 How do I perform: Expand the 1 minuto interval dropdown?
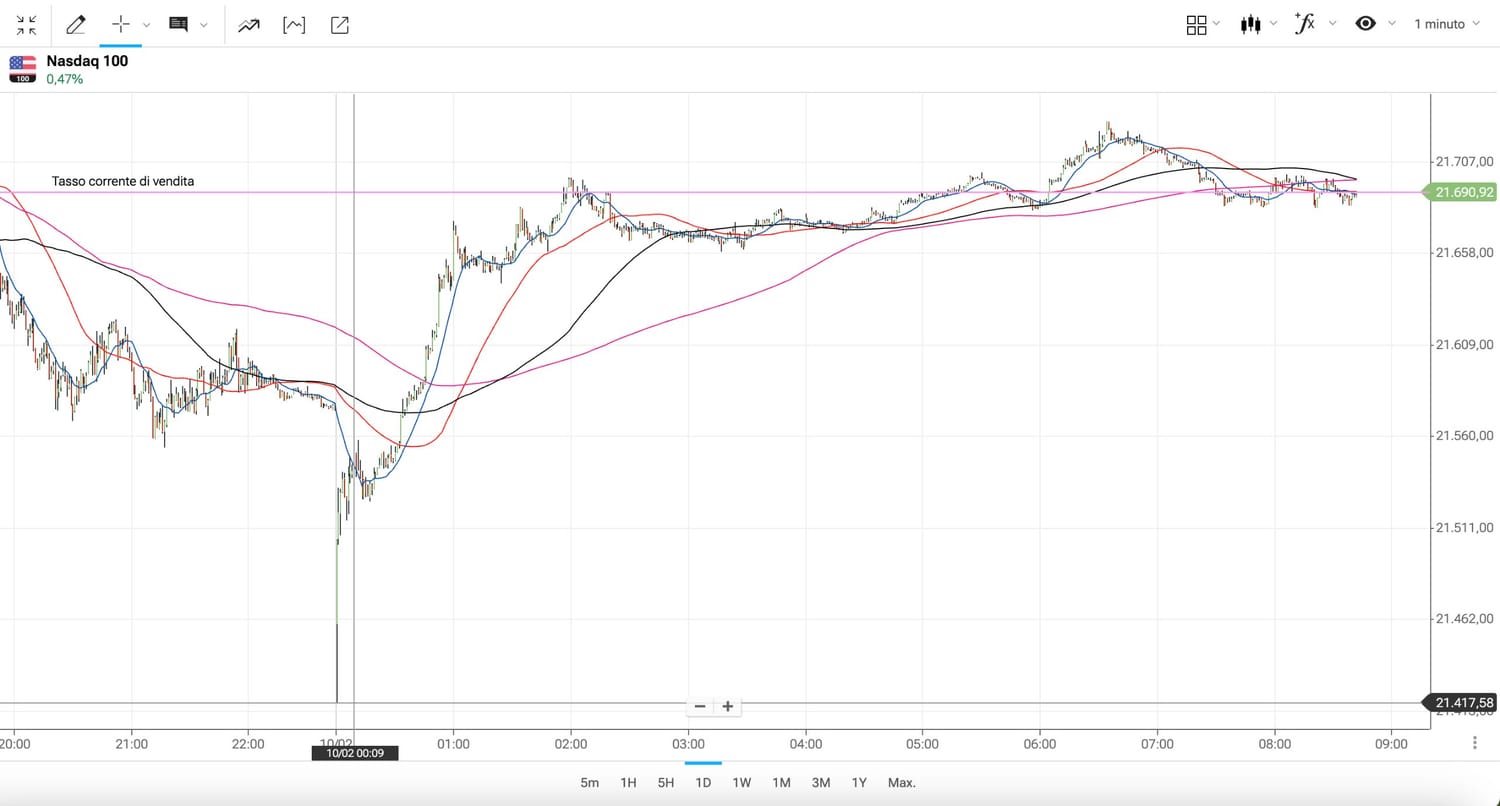1446,24
